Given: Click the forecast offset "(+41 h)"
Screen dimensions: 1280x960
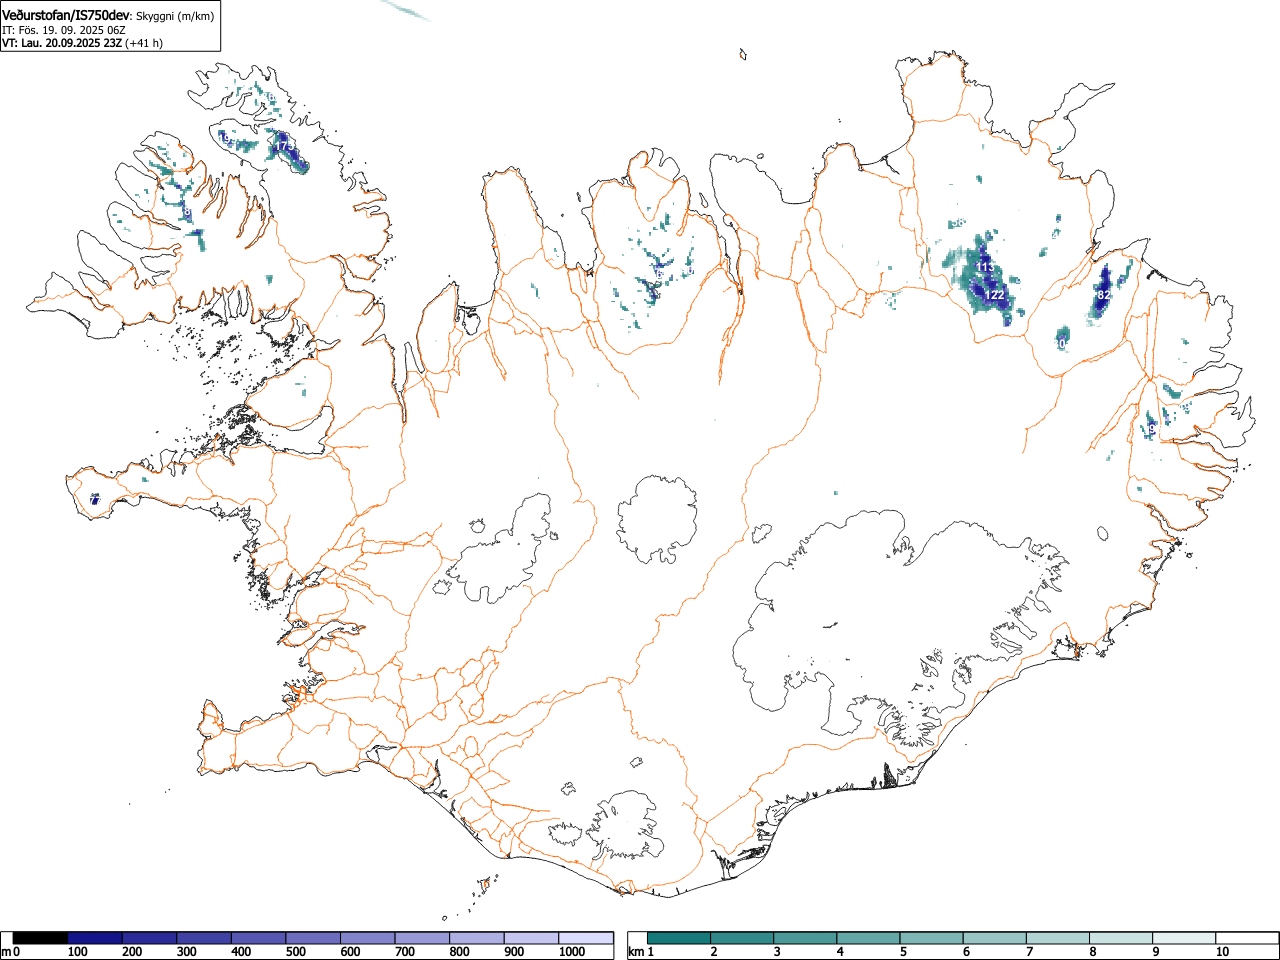Looking at the screenshot, I should click(144, 43).
